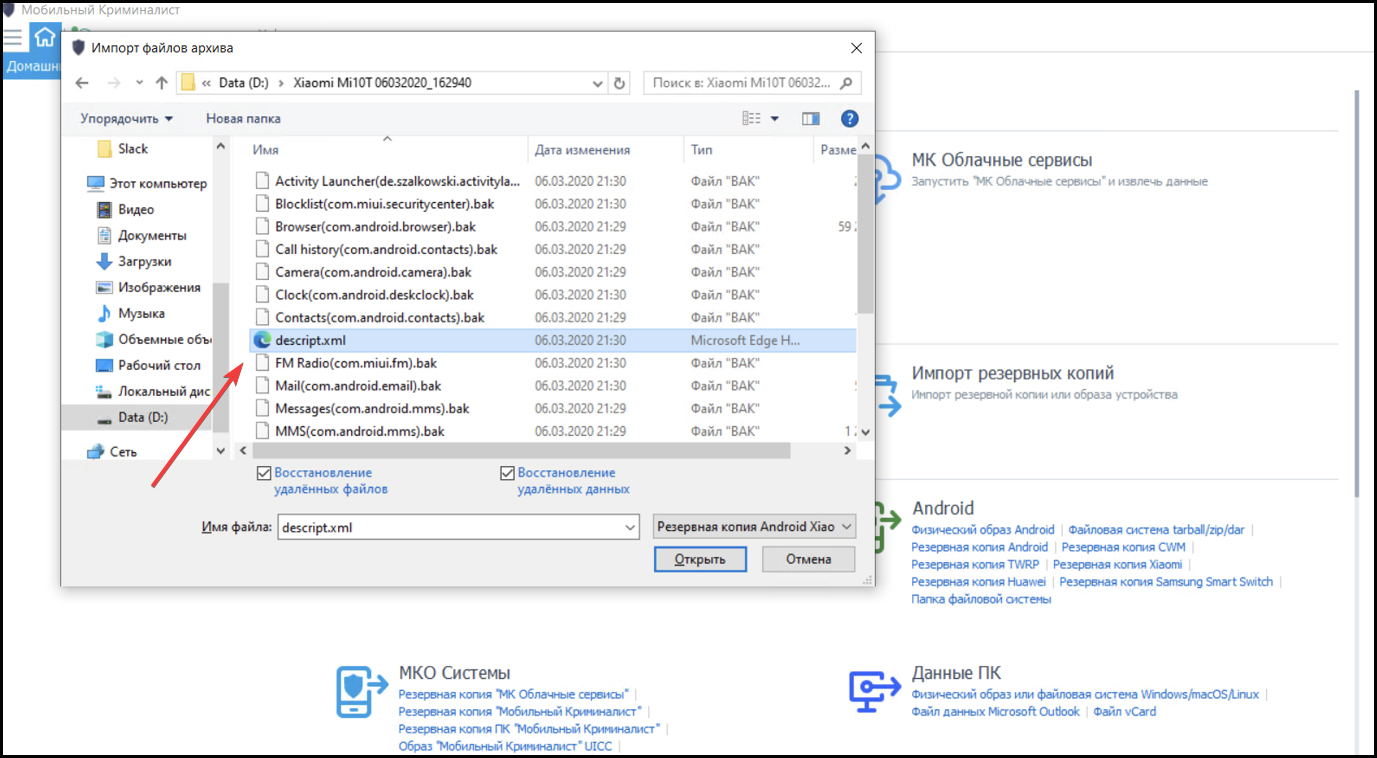Click the Новая папка button
Viewport: 1377px width, 758px height.
243,118
